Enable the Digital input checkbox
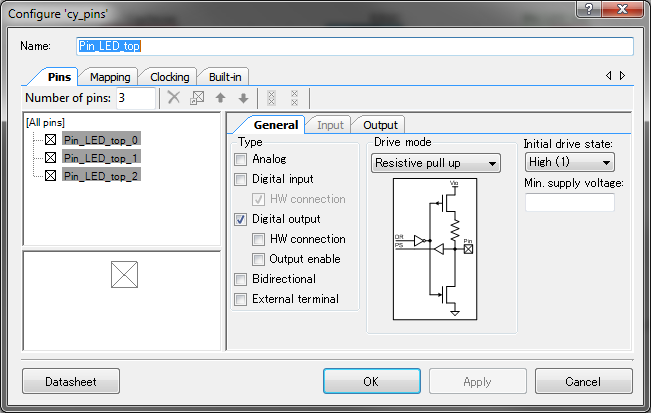 (x=240, y=179)
